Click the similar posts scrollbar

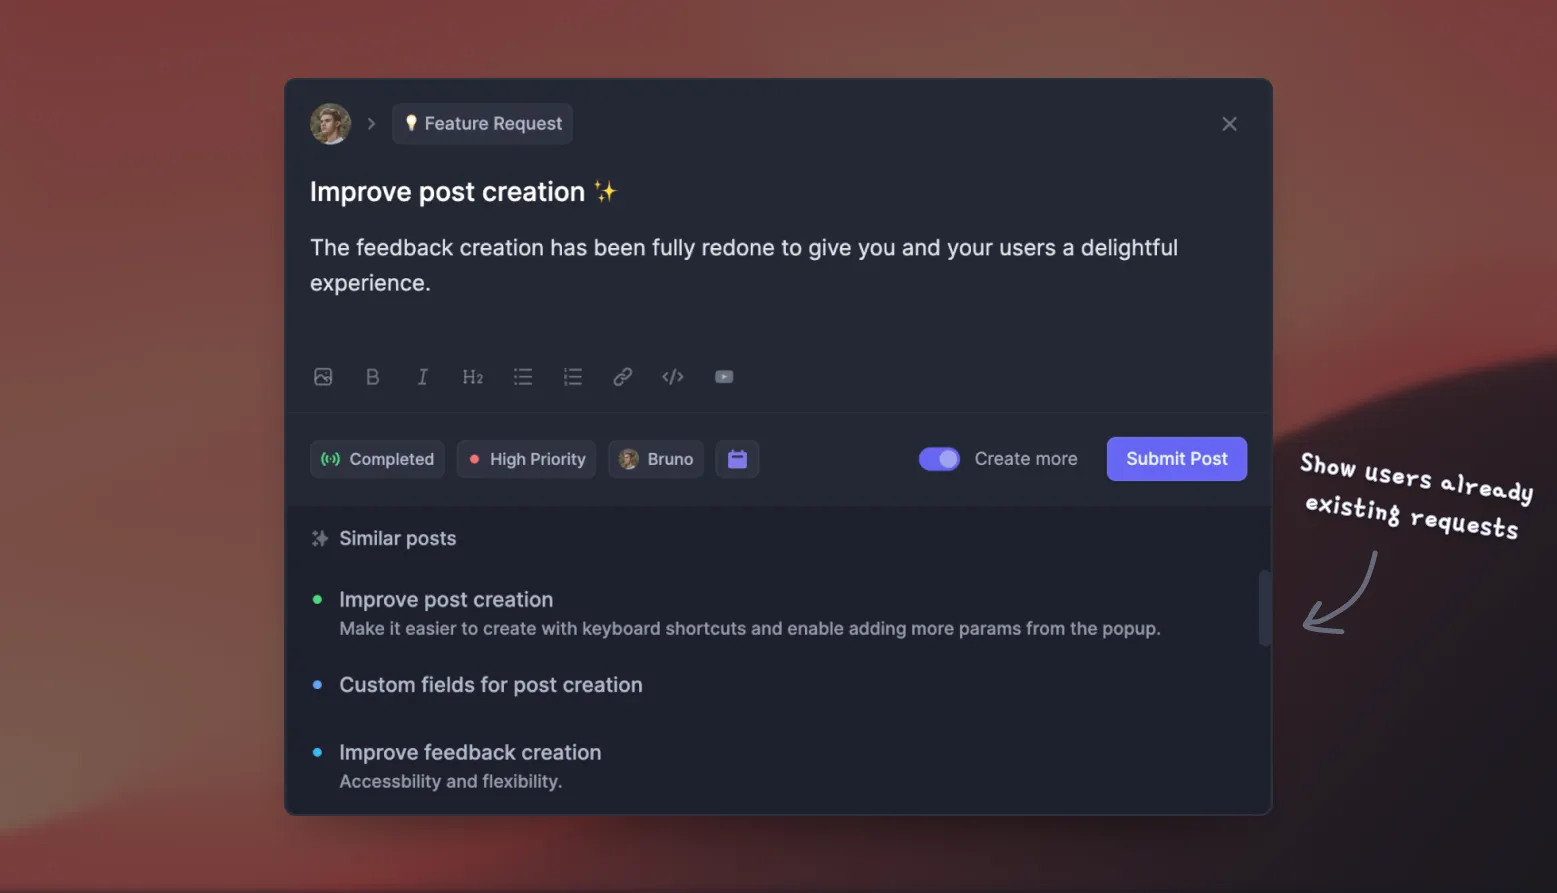point(1264,608)
